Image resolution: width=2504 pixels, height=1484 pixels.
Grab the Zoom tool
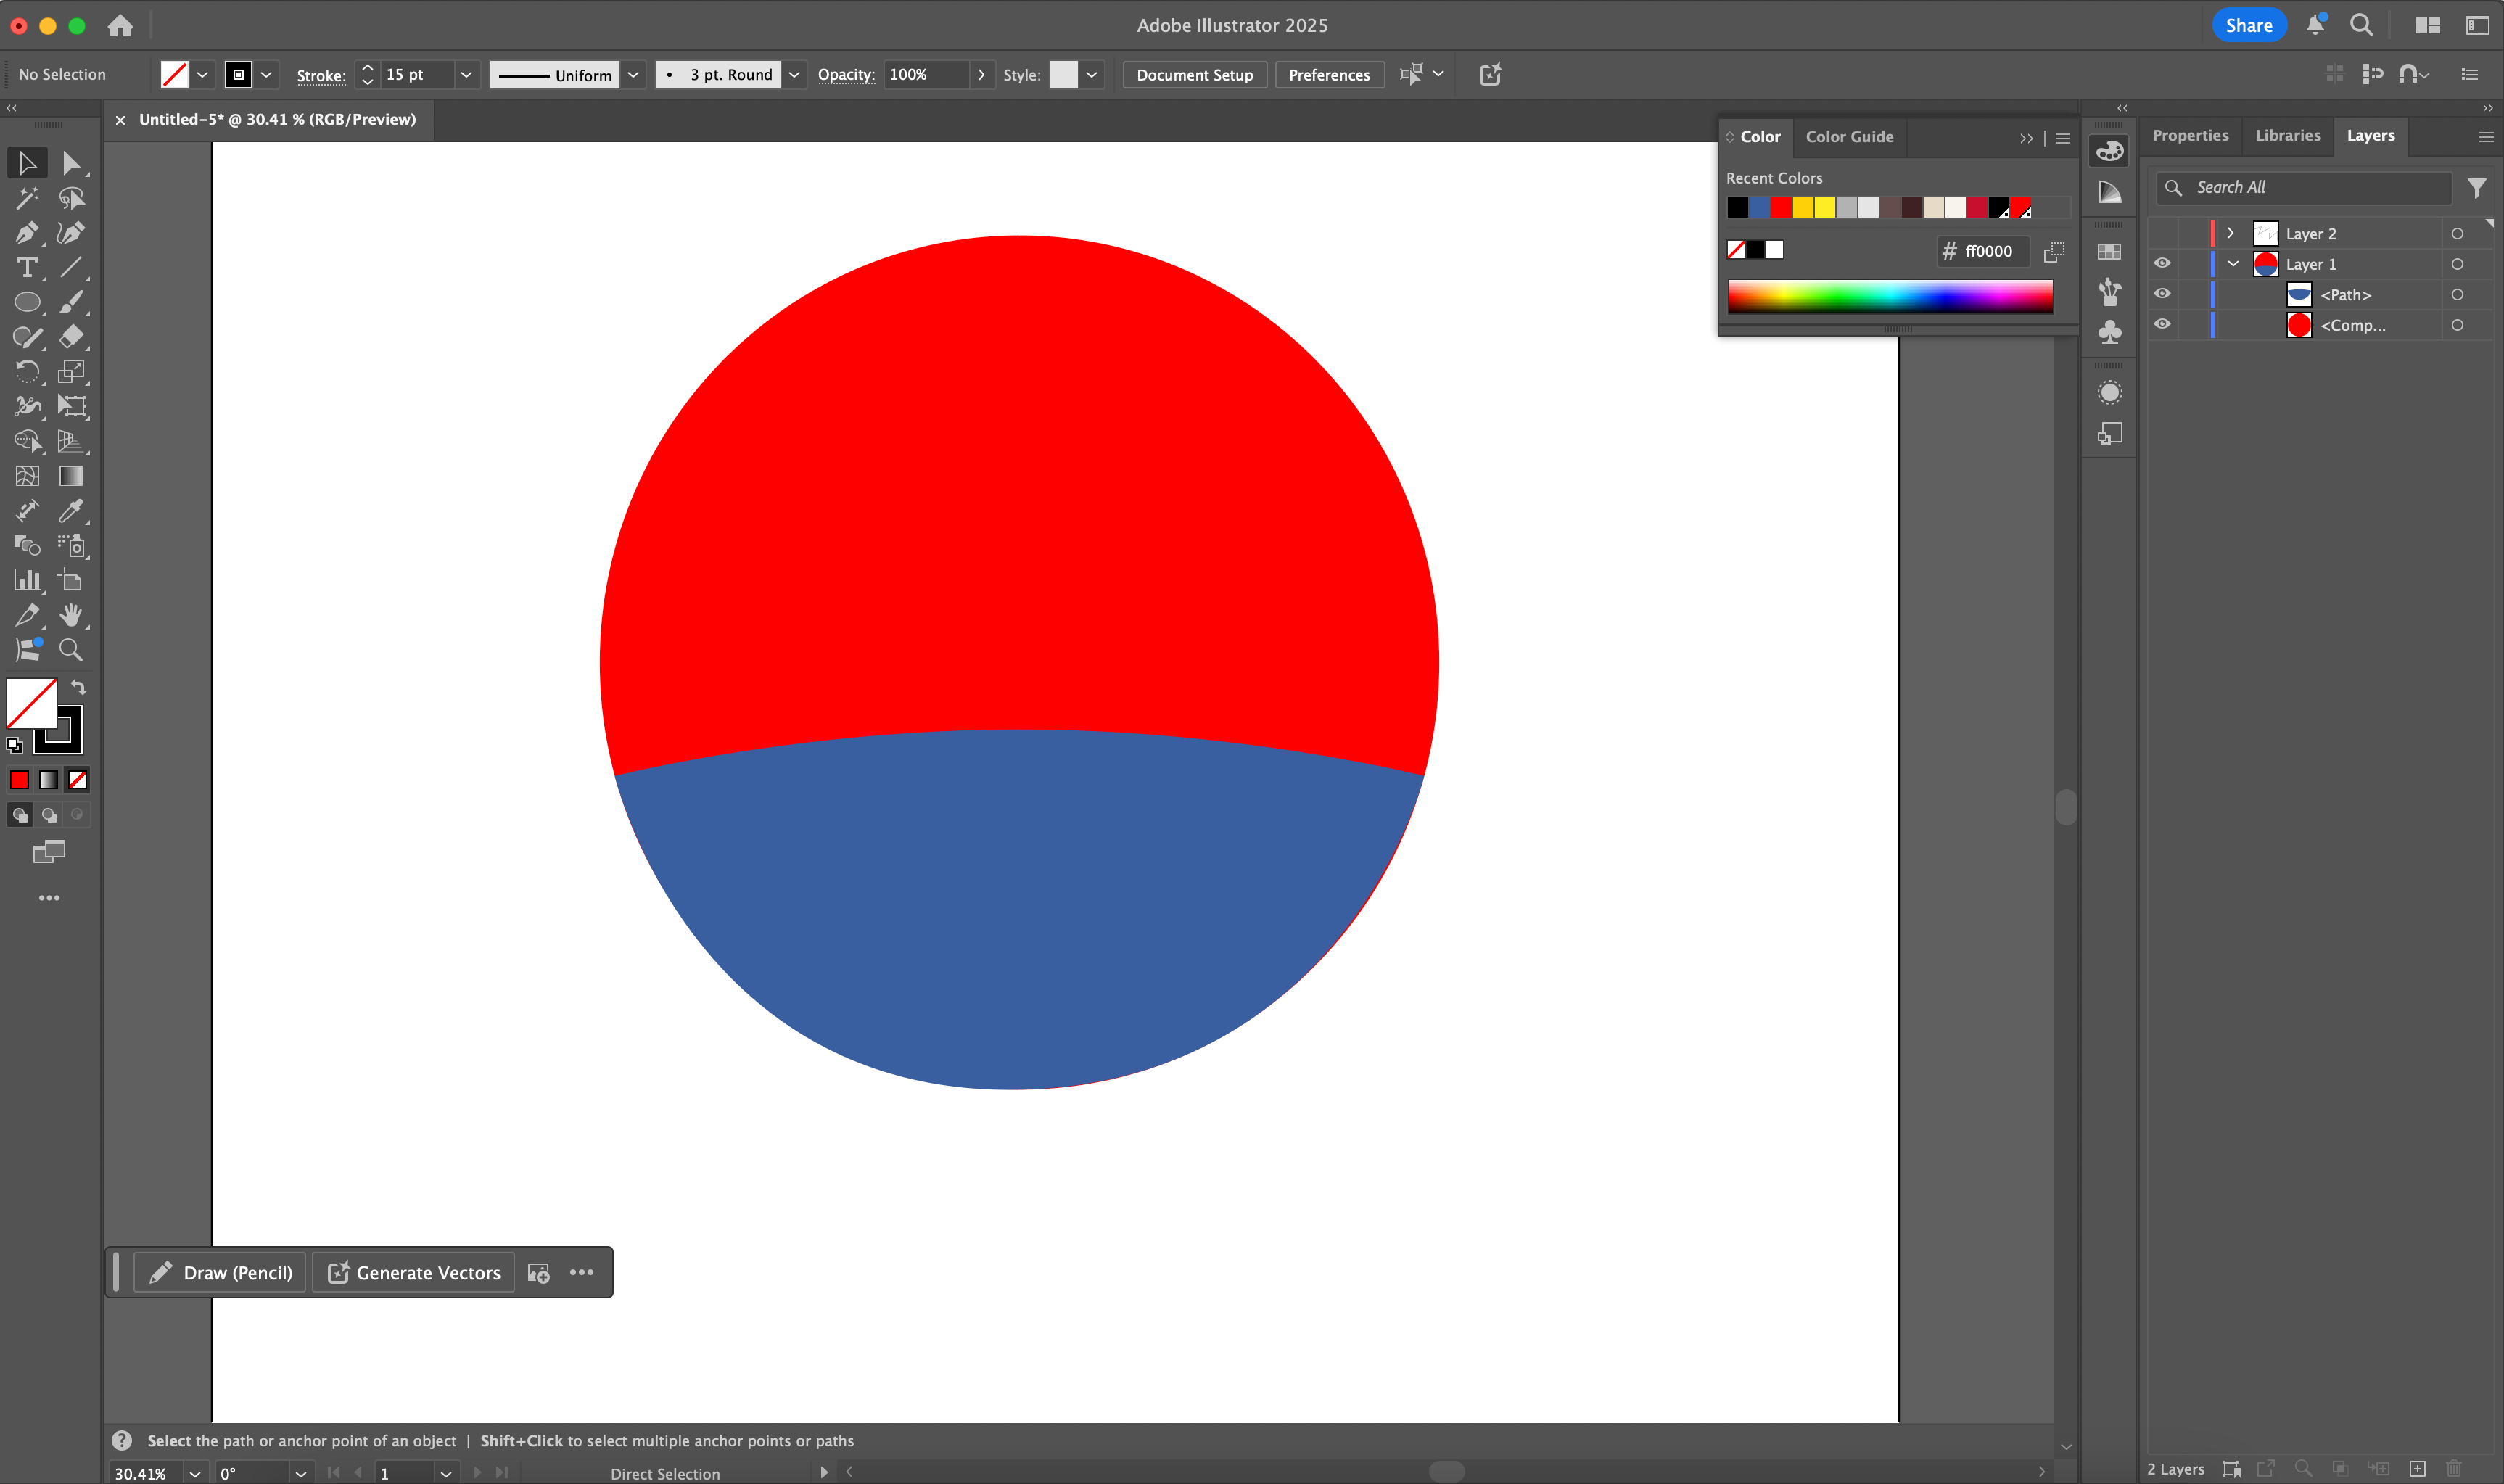tap(72, 650)
